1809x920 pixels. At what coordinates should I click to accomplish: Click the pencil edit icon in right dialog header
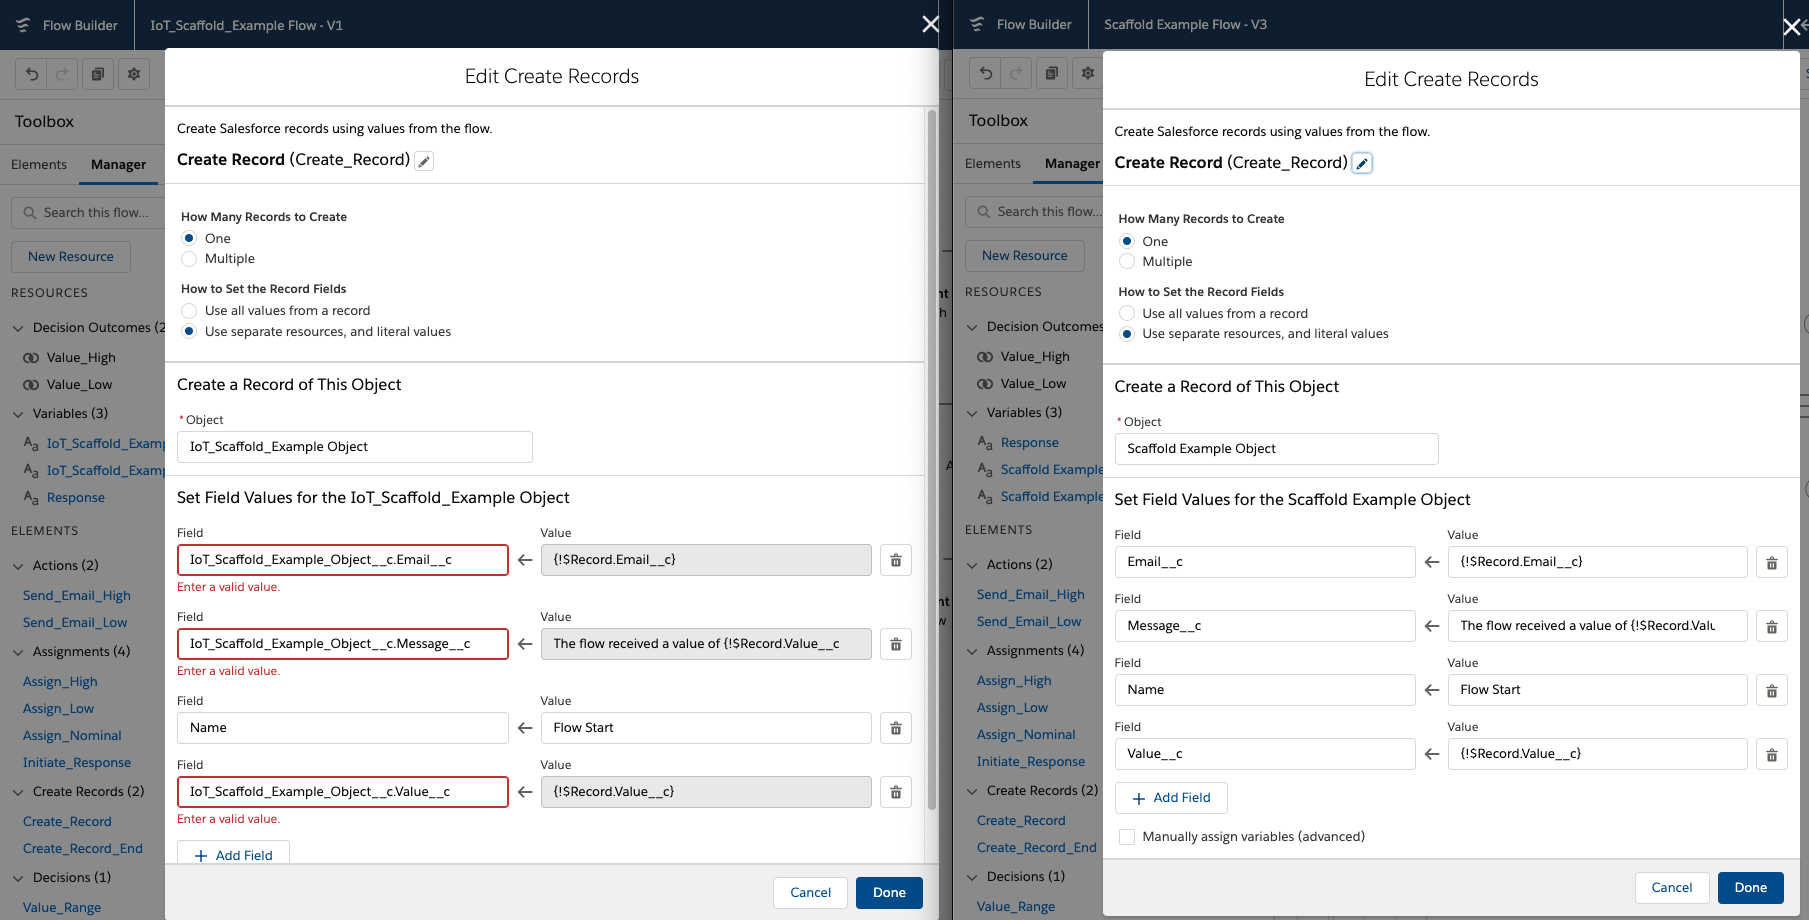tap(1362, 163)
